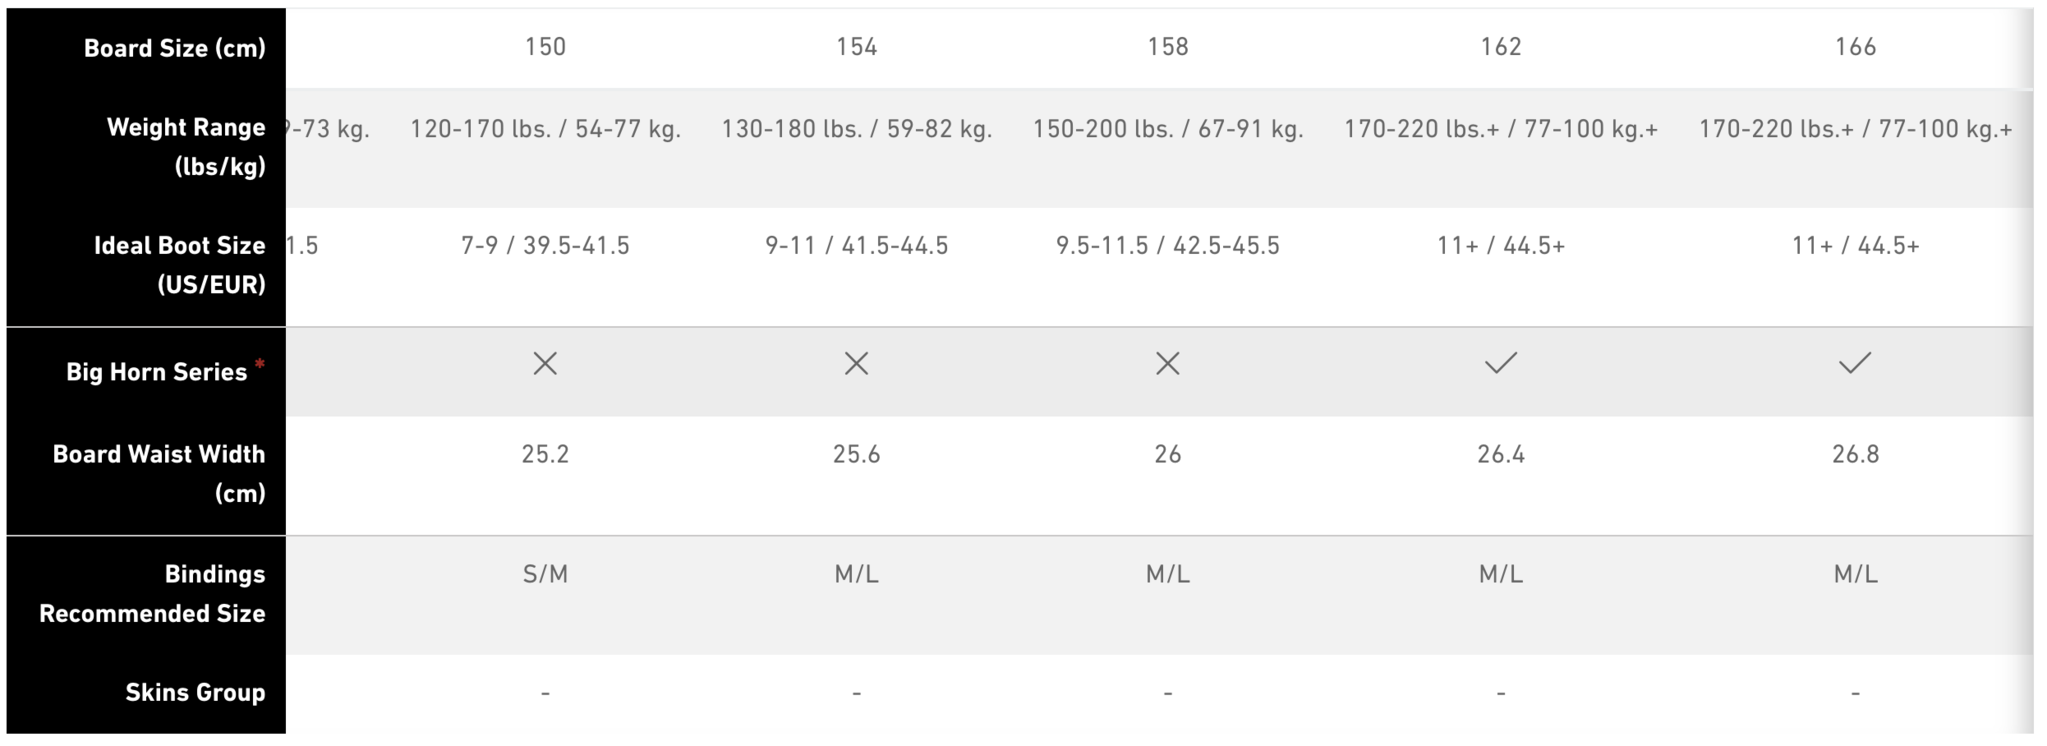Click the Ideal Boot Size (US/EUR) label
Image resolution: width=2047 pixels, height=746 pixels.
pos(180,265)
